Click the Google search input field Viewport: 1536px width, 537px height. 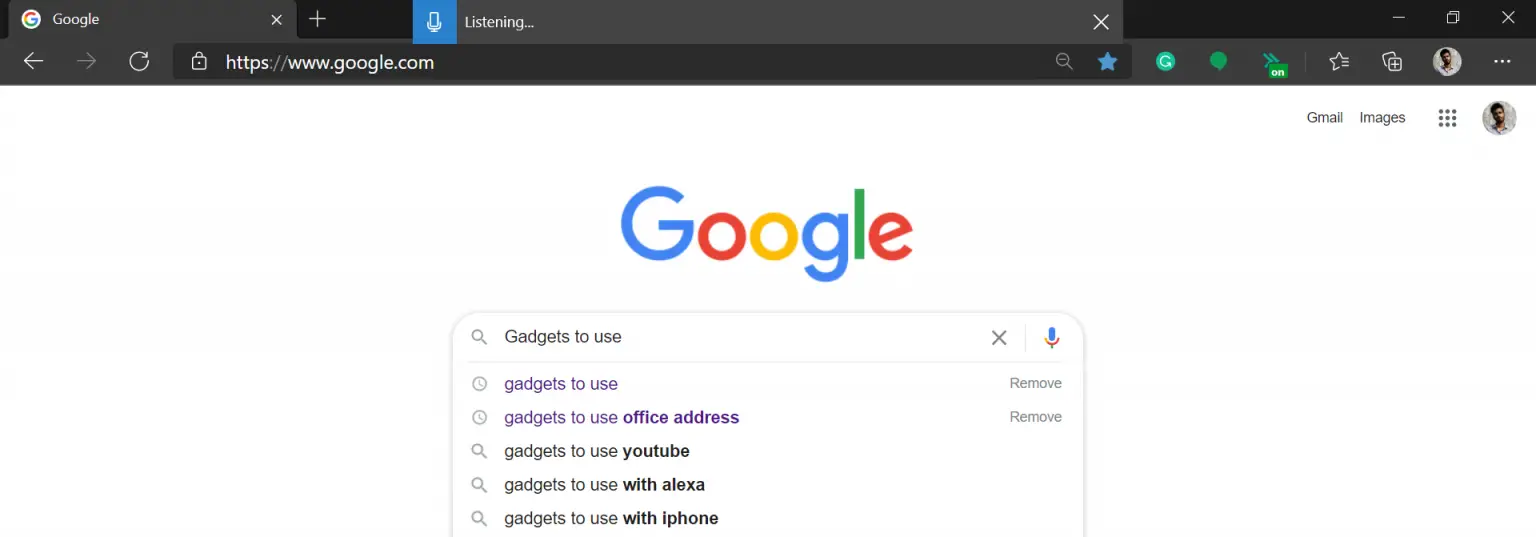click(x=740, y=338)
